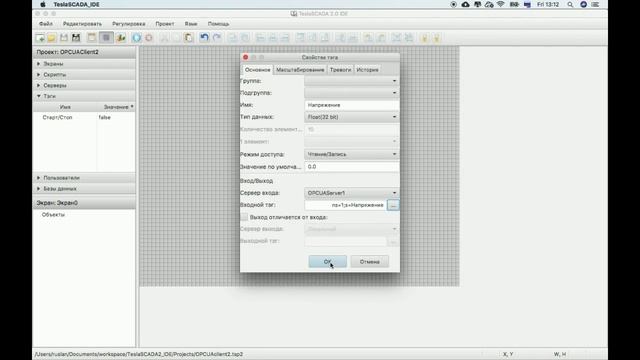Click the Имя field containing Напряжение
640x360 pixels.
point(352,105)
